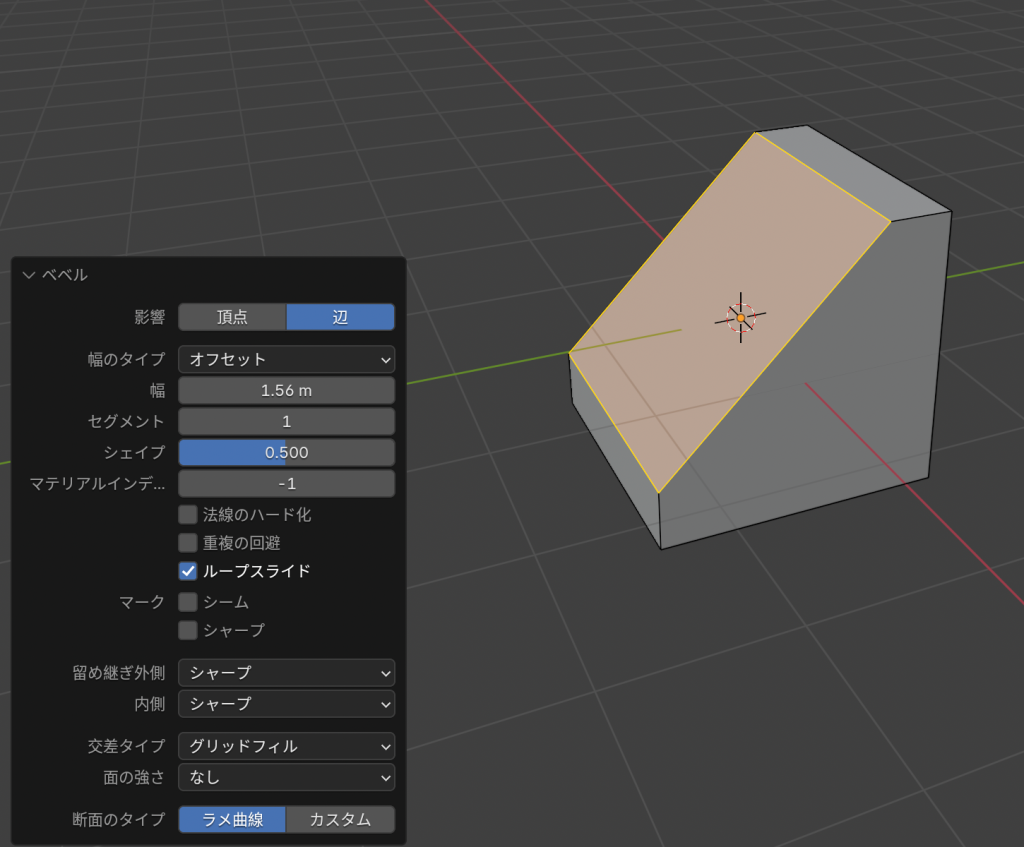Select 辺 affect mode
Viewport: 1024px width, 847px height.
pos(340,317)
